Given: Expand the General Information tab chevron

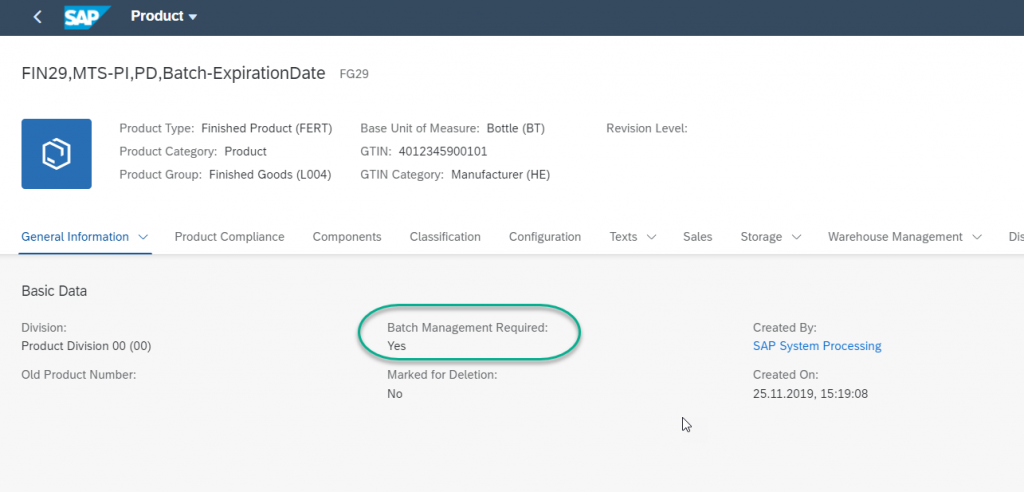Looking at the screenshot, I should 144,237.
